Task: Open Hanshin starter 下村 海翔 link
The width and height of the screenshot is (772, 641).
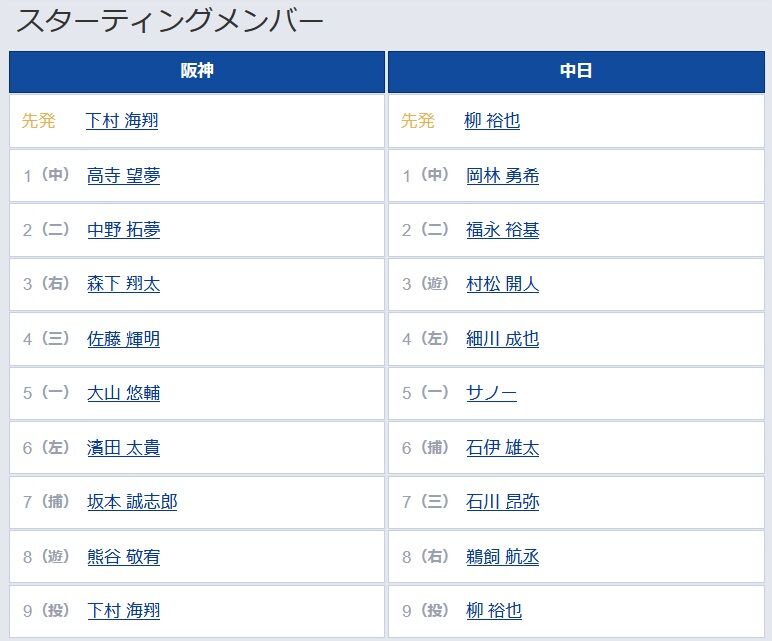Action: pos(122,121)
